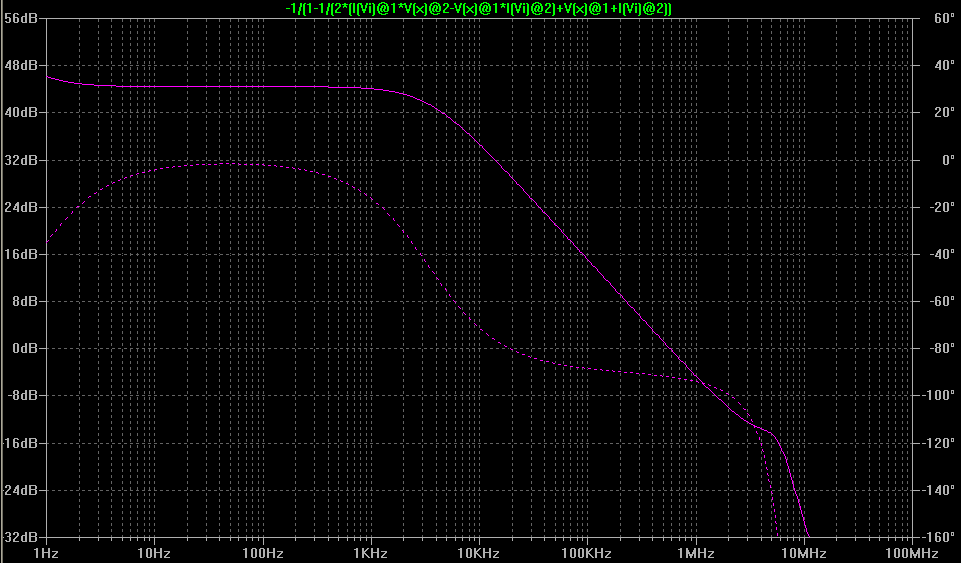The height and width of the screenshot is (563, 961).
Task: Click the 10KHz frequency axis label
Action: pyautogui.click(x=479, y=553)
